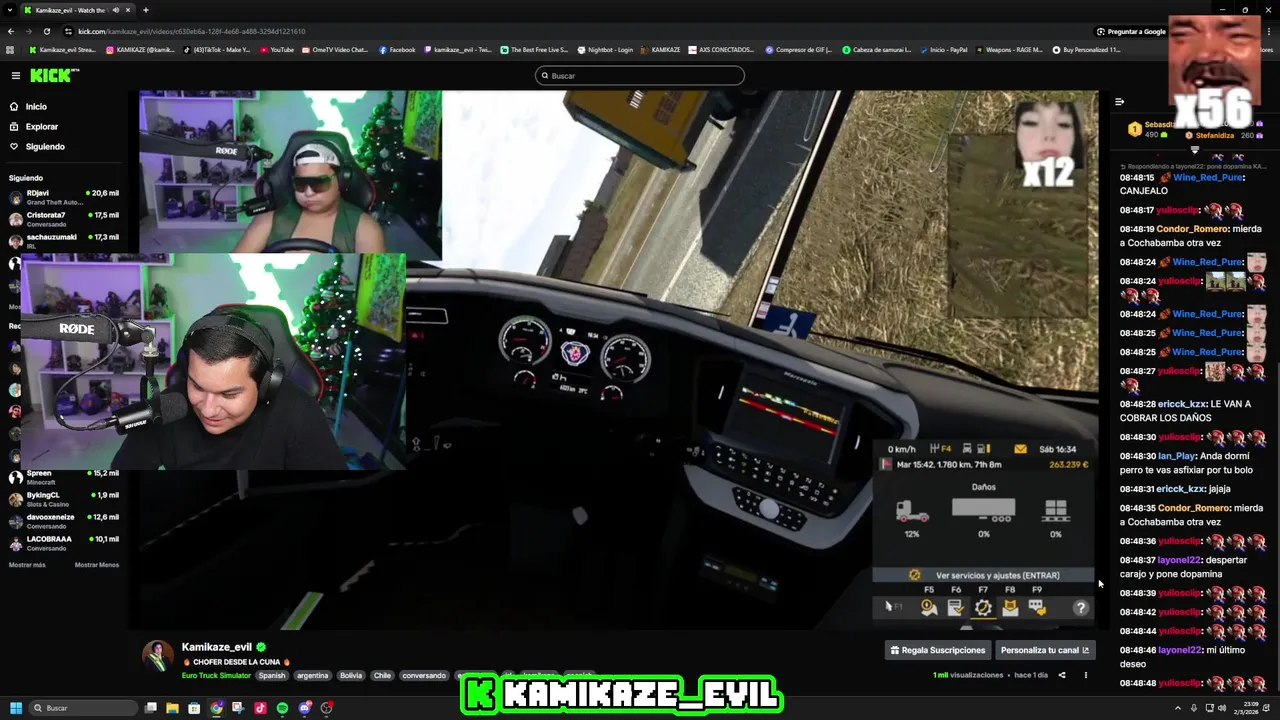The width and height of the screenshot is (1280, 720).
Task: Select the Bolivia tag
Action: click(351, 675)
